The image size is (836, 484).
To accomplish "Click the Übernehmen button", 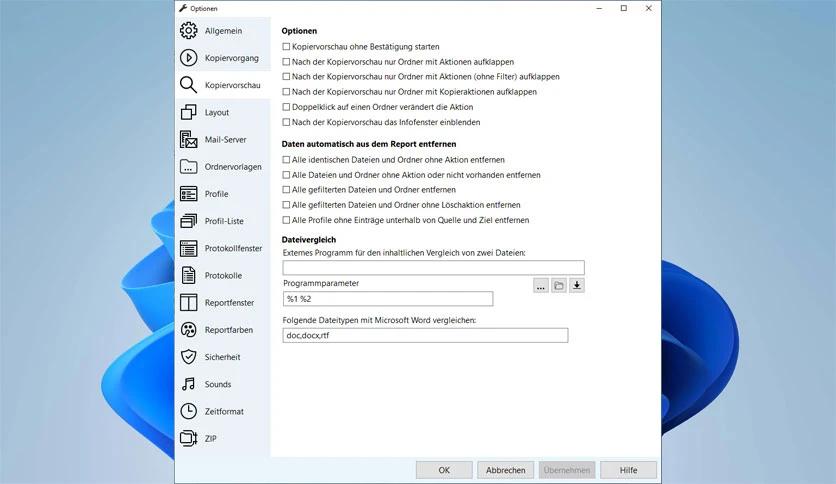I will click(x=567, y=470).
